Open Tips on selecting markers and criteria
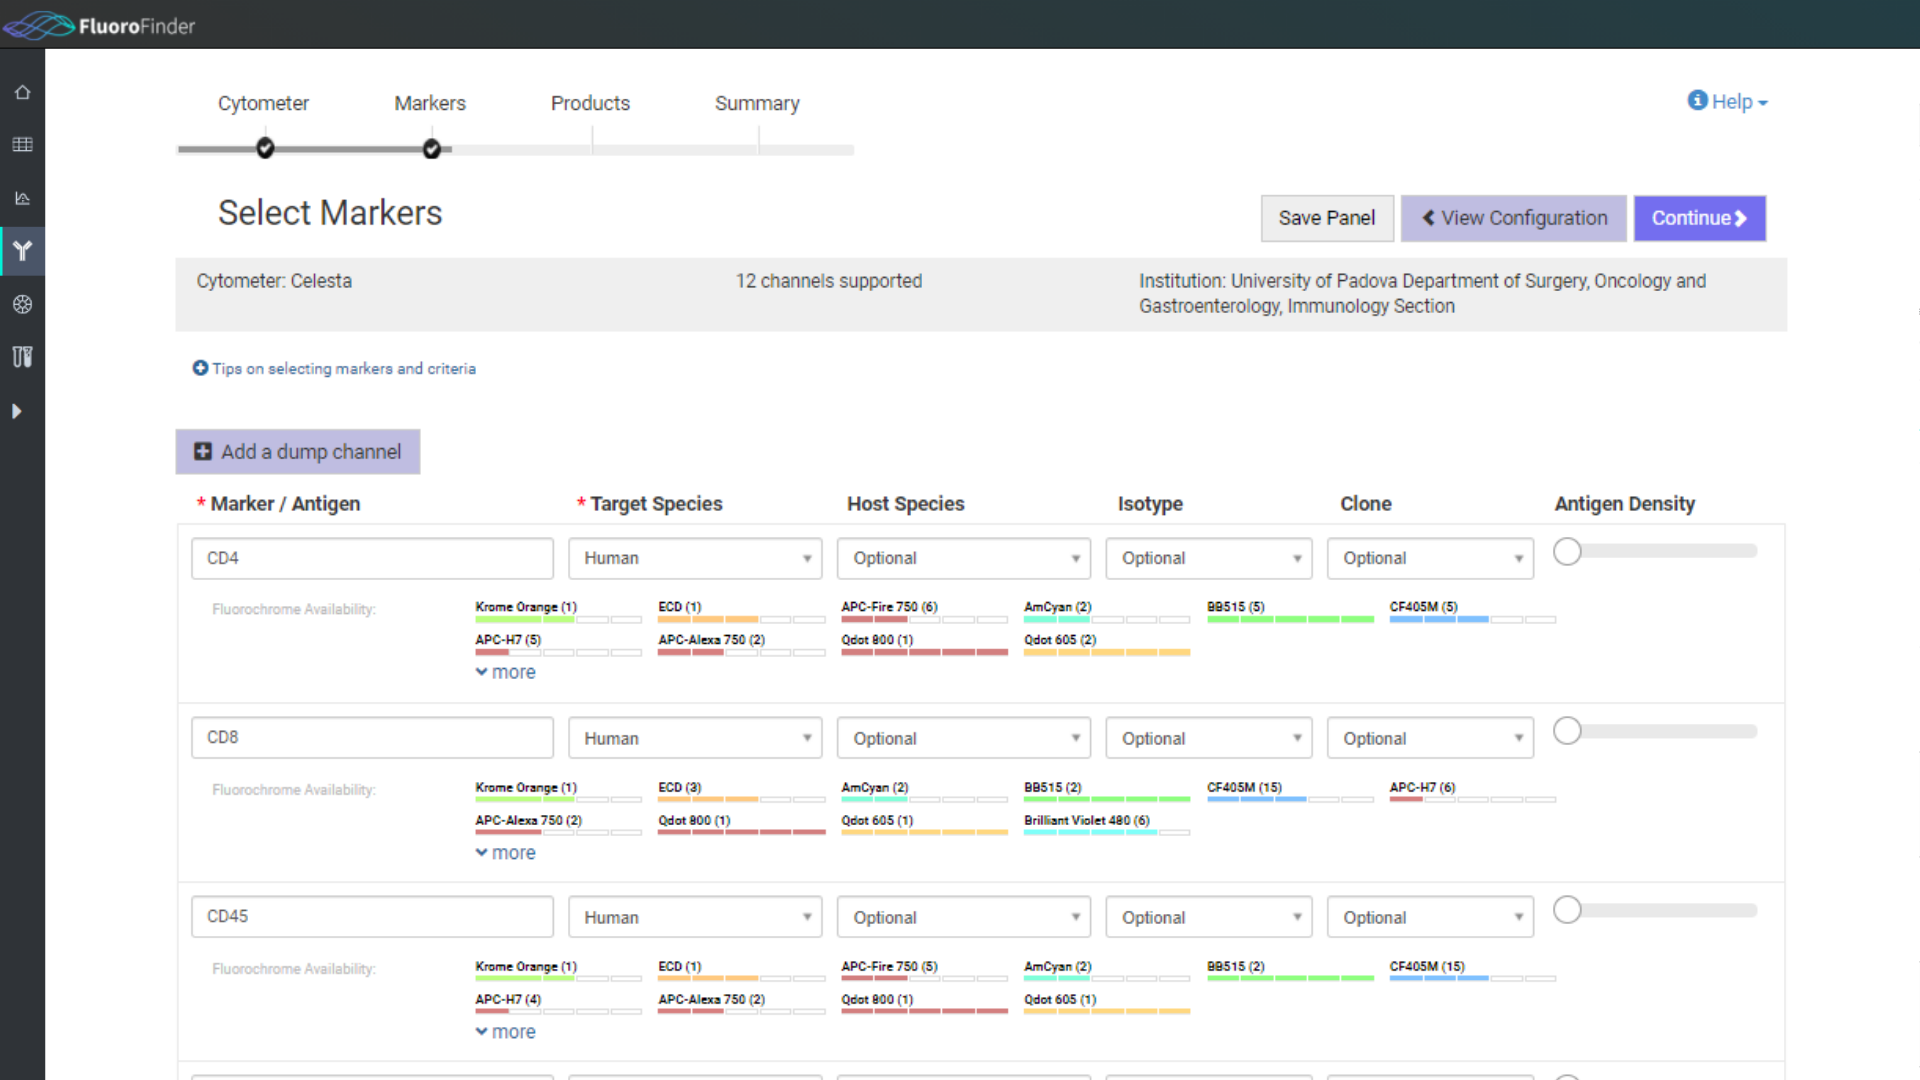1920x1080 pixels. [334, 368]
